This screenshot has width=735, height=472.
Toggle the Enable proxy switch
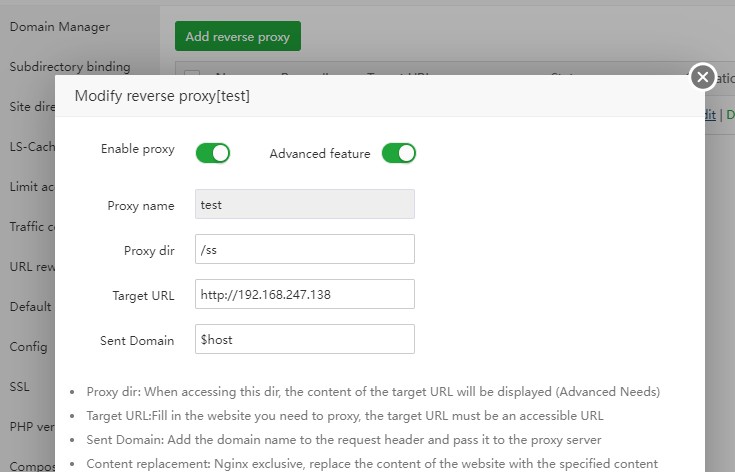212,153
